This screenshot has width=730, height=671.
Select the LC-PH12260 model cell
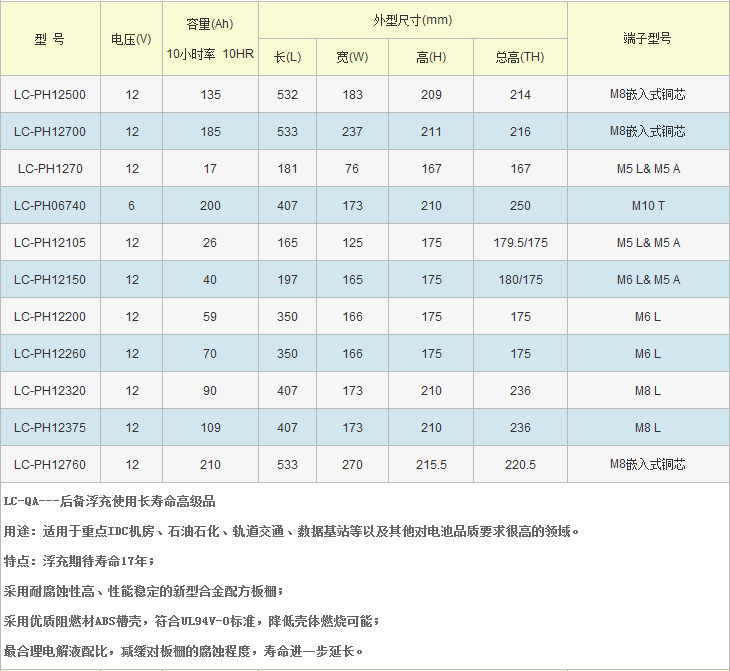click(x=50, y=354)
